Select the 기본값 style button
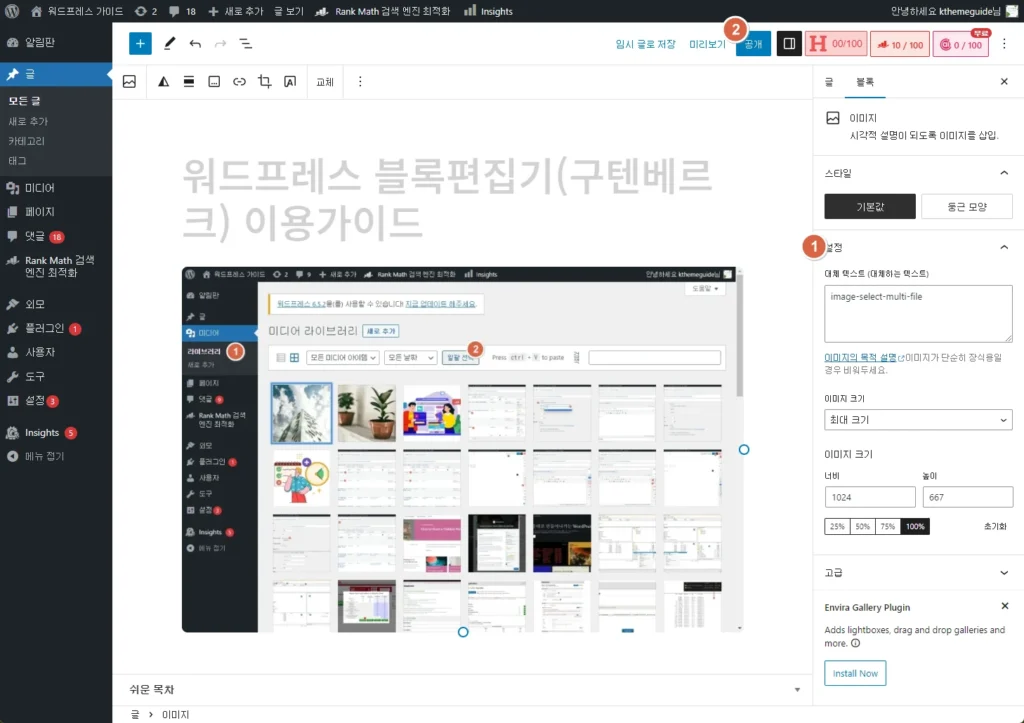The image size is (1024, 723). pos(870,206)
